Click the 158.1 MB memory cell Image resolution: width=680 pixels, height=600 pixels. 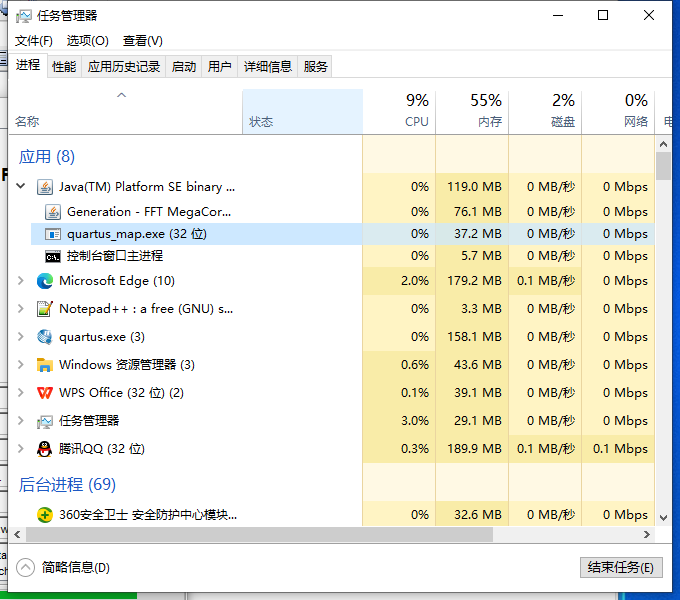[x=474, y=337]
